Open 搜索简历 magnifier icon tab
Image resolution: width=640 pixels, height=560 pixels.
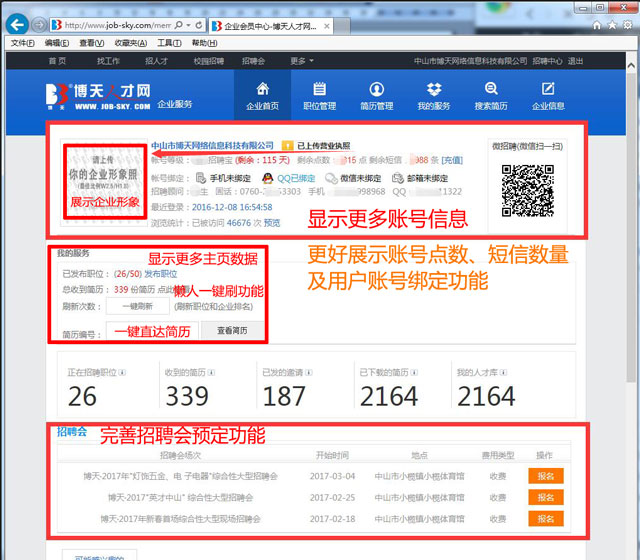pyautogui.click(x=491, y=96)
